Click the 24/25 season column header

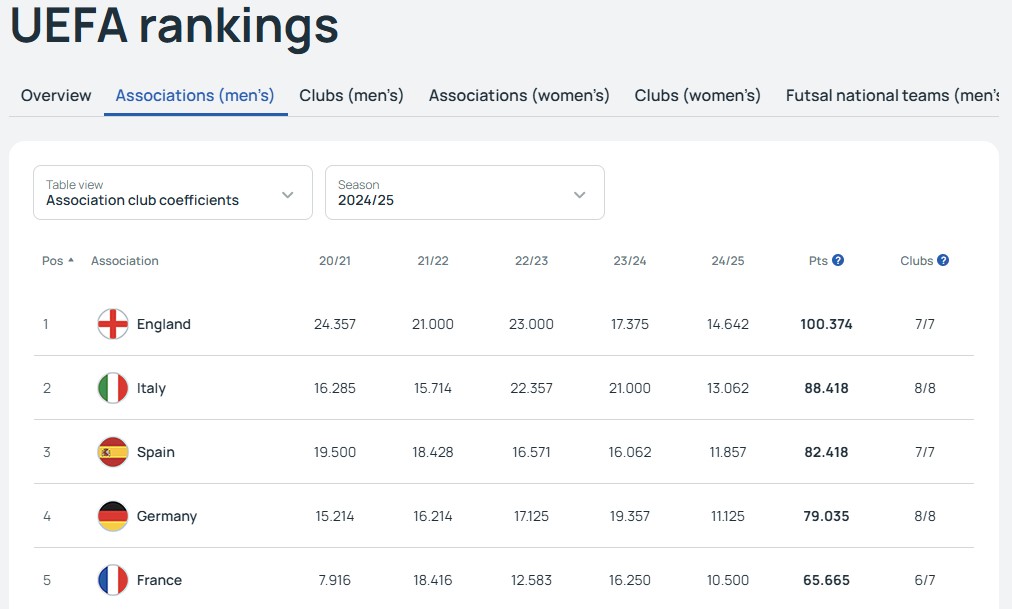click(727, 261)
